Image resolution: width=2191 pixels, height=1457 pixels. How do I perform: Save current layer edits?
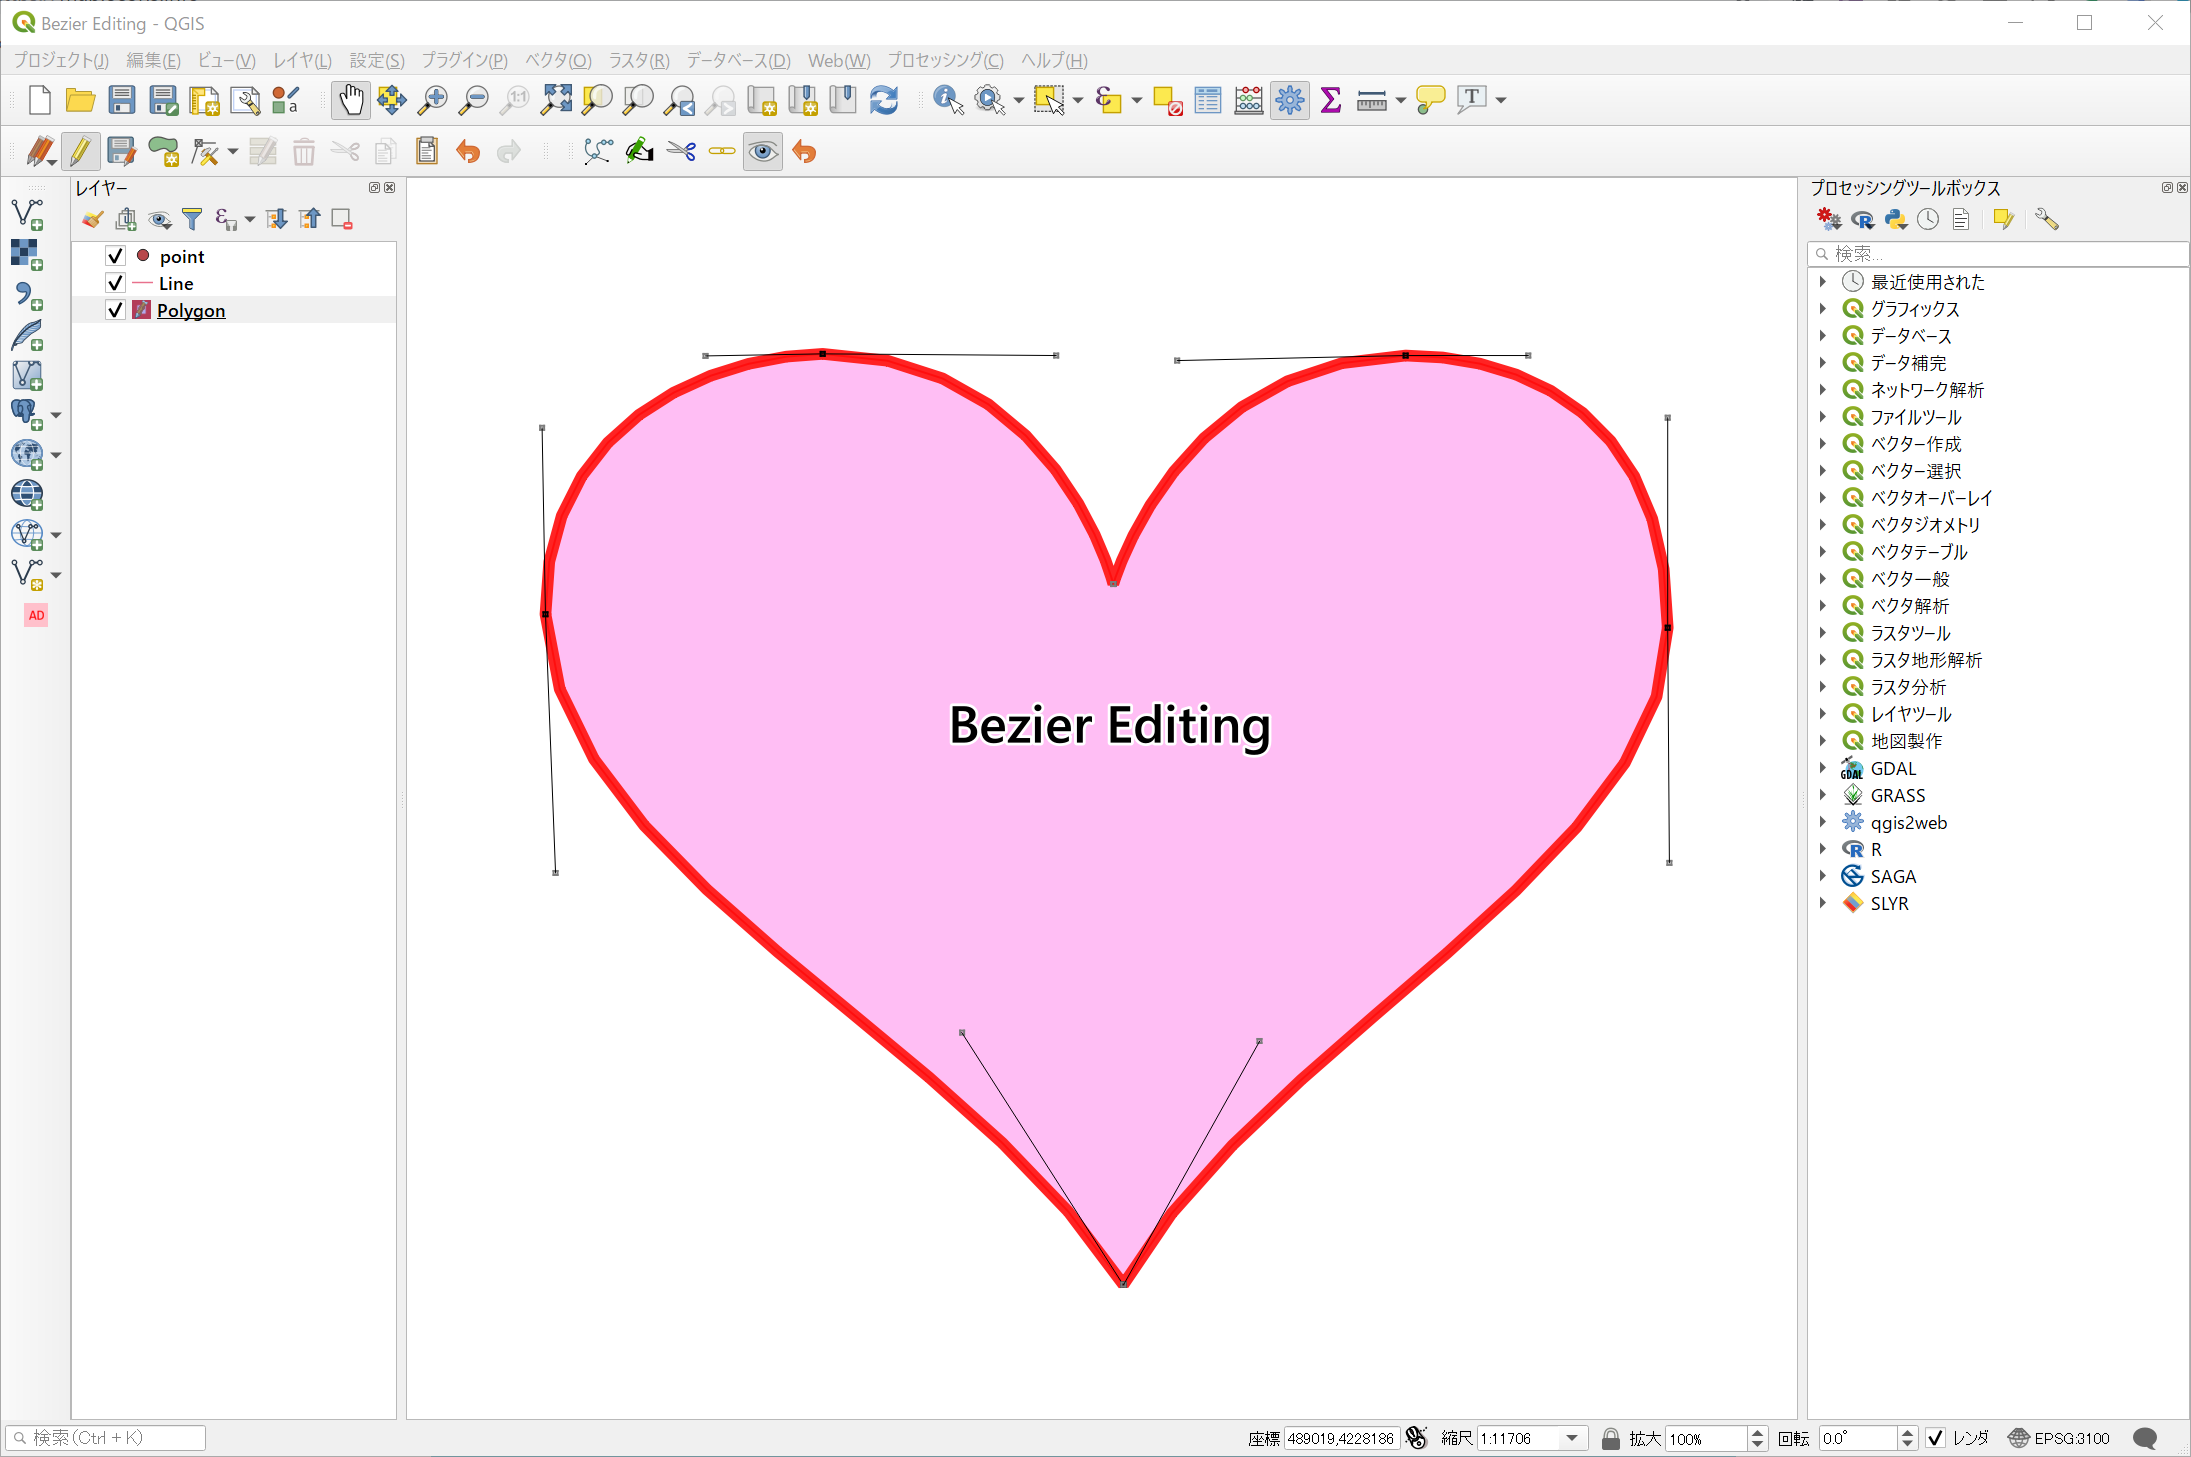click(x=122, y=151)
